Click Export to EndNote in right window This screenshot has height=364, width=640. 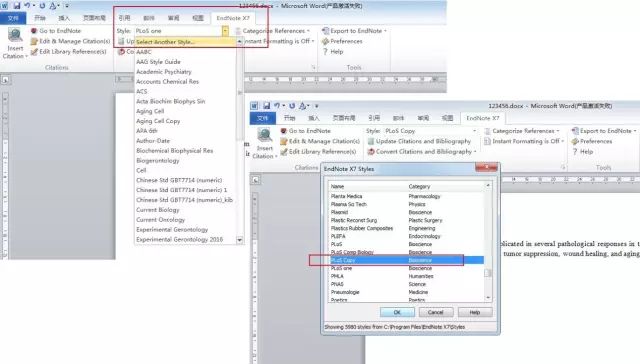pyautogui.click(x=604, y=131)
